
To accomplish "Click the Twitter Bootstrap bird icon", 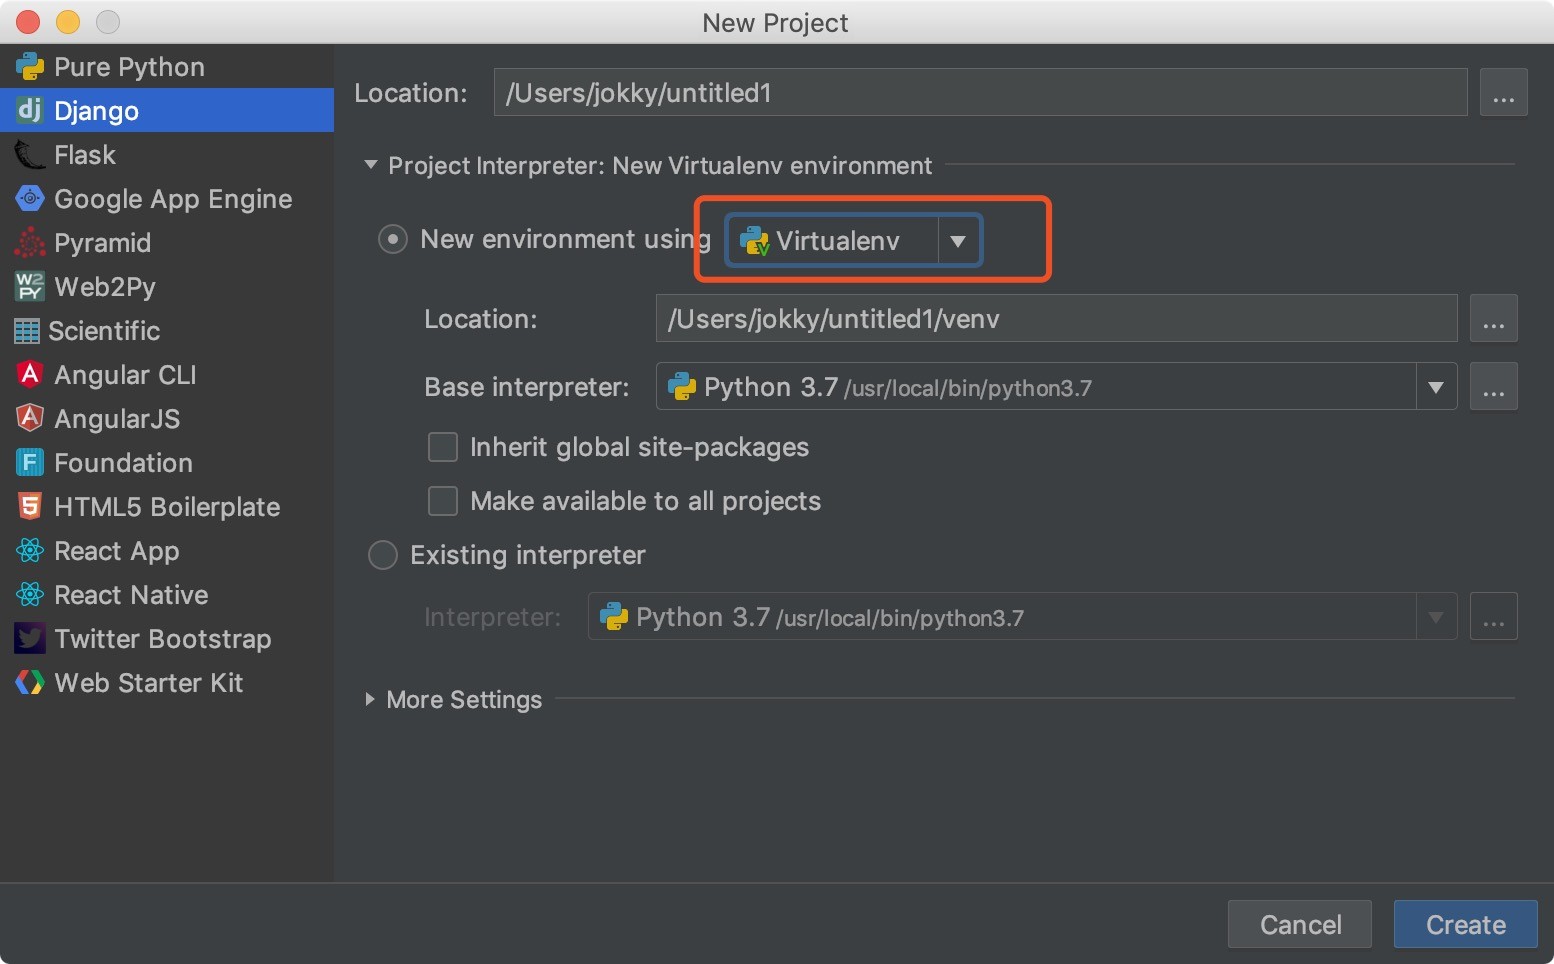I will 30,639.
